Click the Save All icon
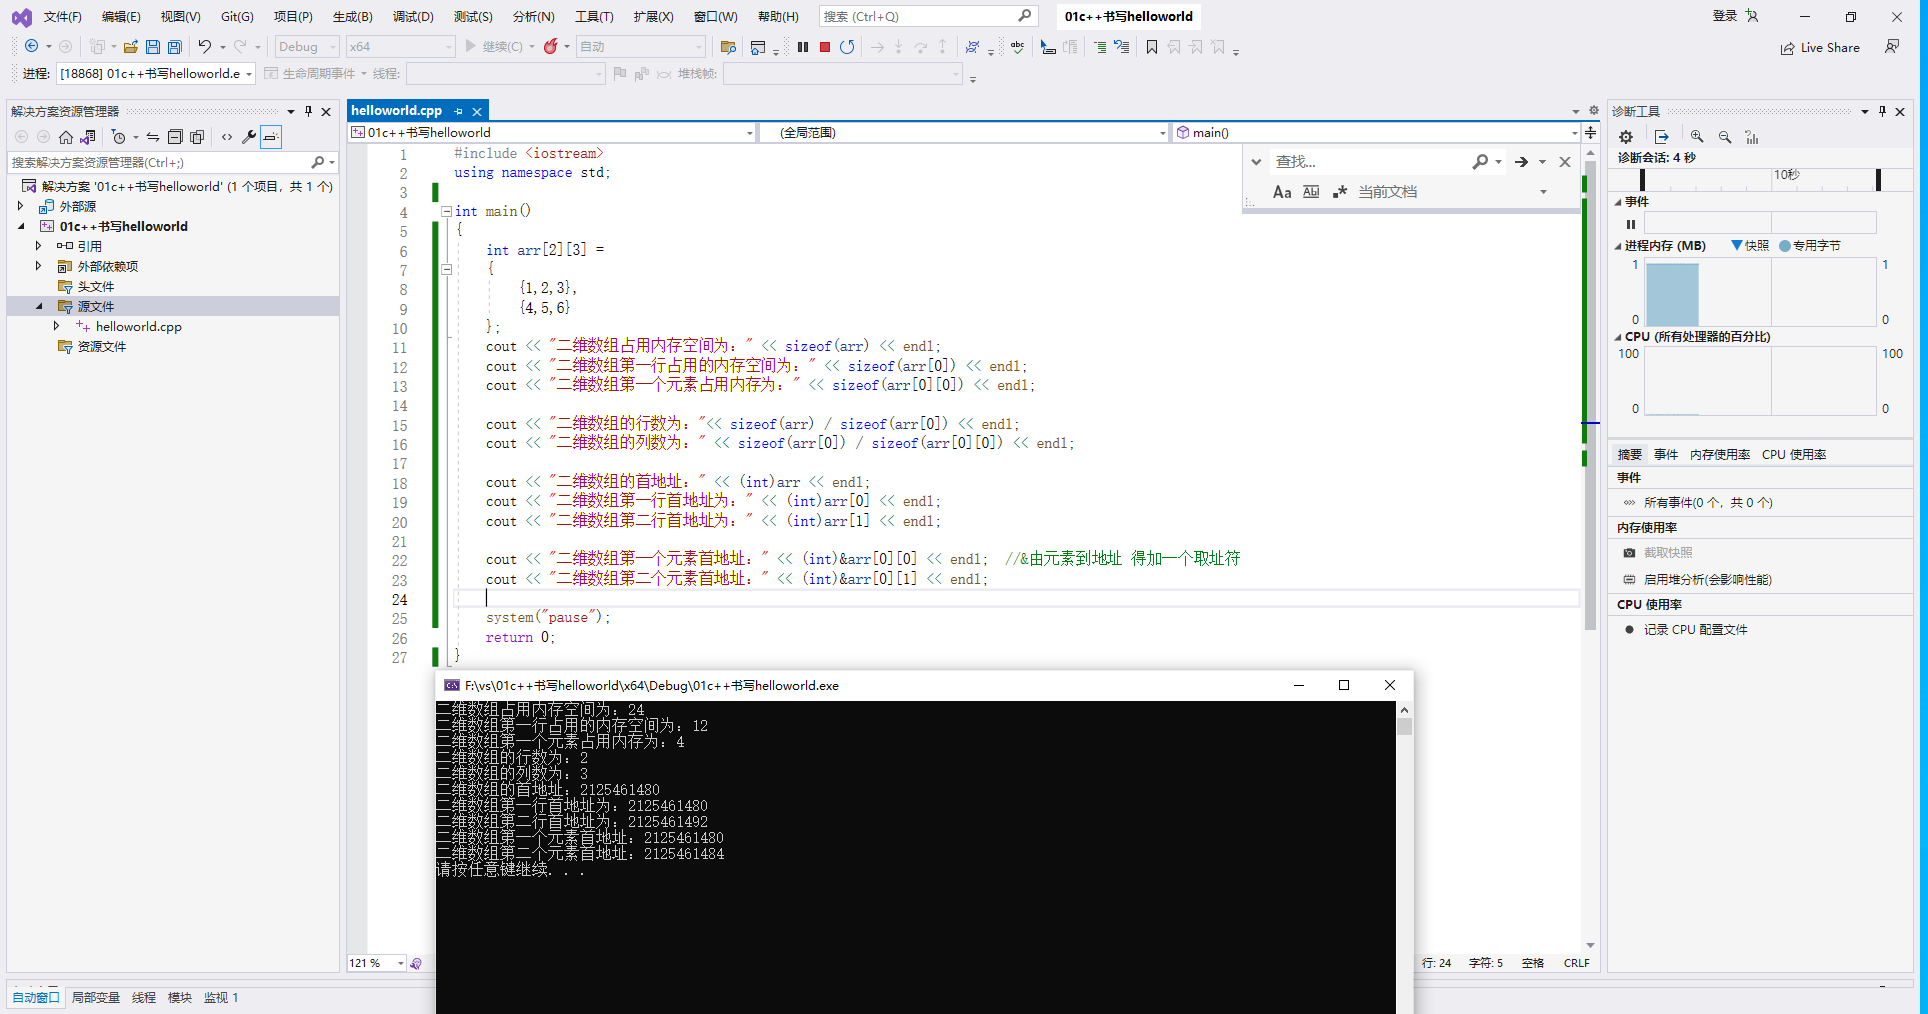This screenshot has width=1928, height=1014. [x=175, y=47]
